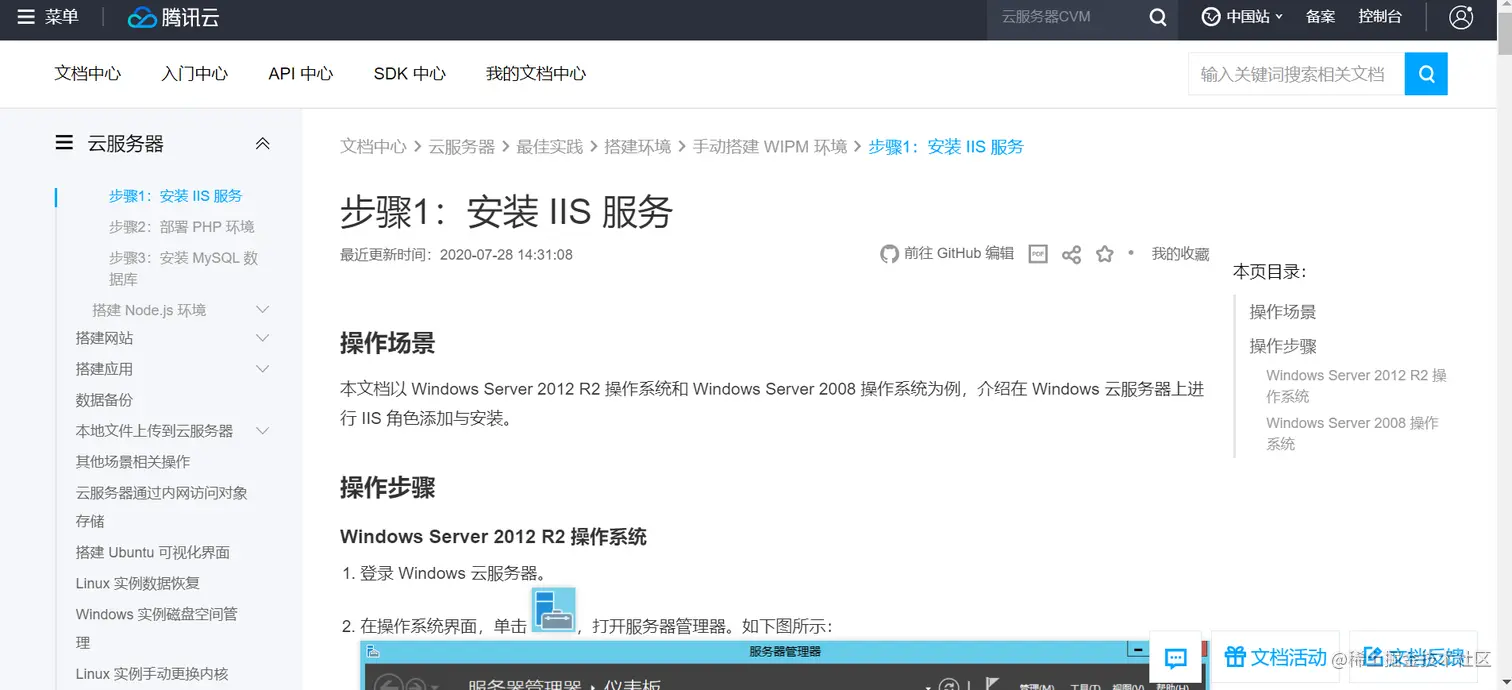Screen dimensions: 1512x690
Task: Open API 中心 menu item
Action: coord(300,73)
